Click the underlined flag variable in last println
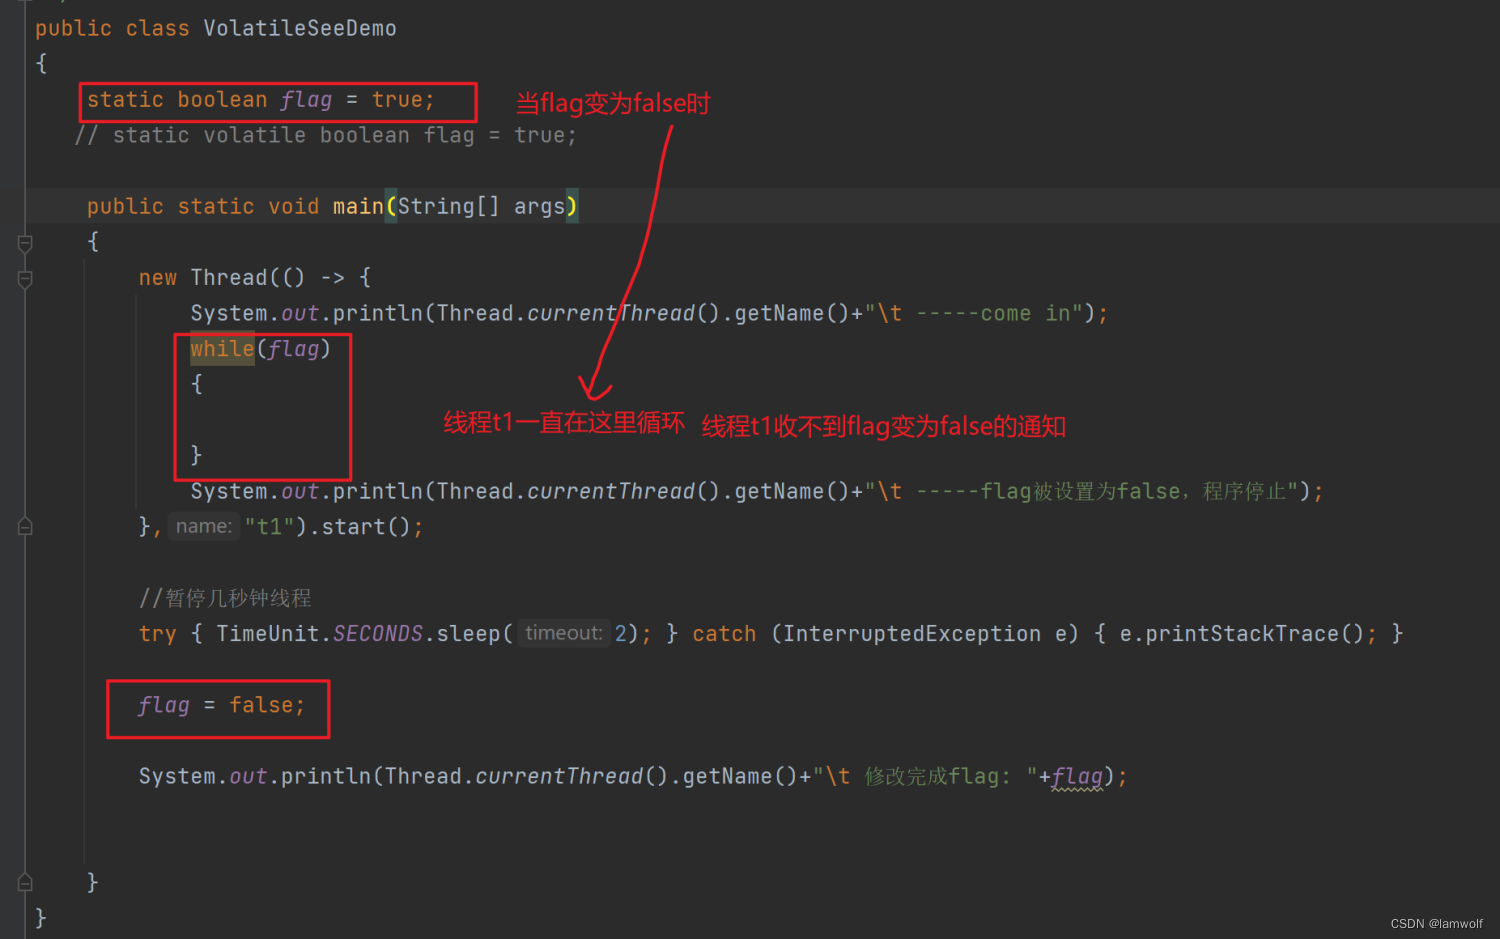This screenshot has height=939, width=1500. tap(1077, 776)
